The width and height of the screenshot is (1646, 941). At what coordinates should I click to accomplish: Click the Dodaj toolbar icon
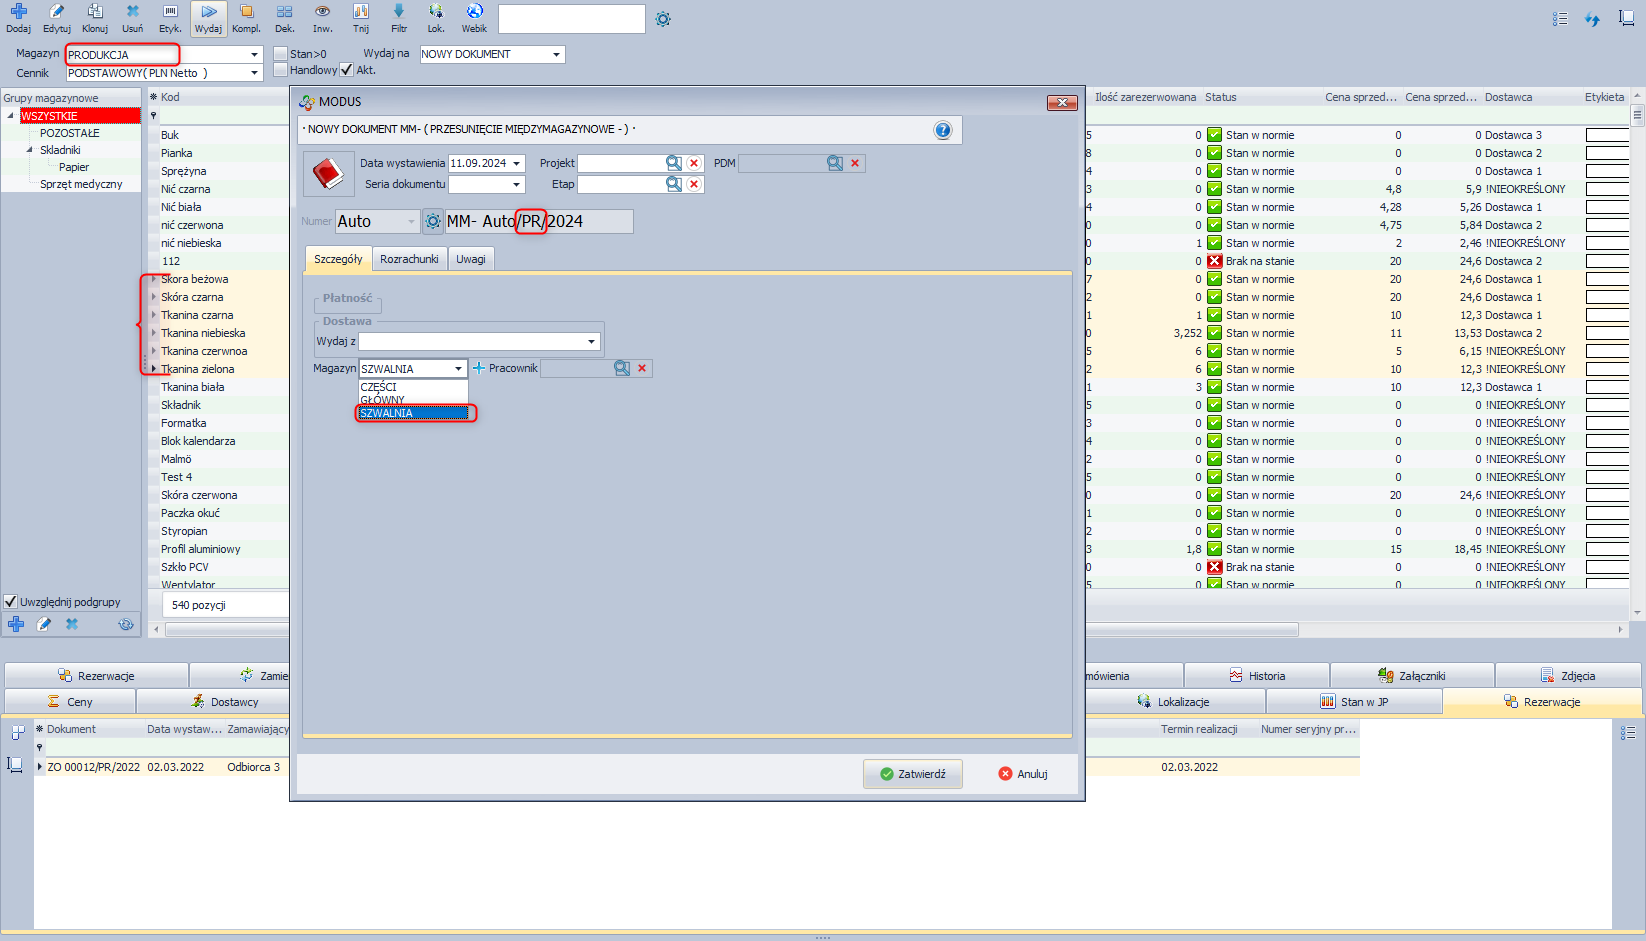pyautogui.click(x=18, y=17)
